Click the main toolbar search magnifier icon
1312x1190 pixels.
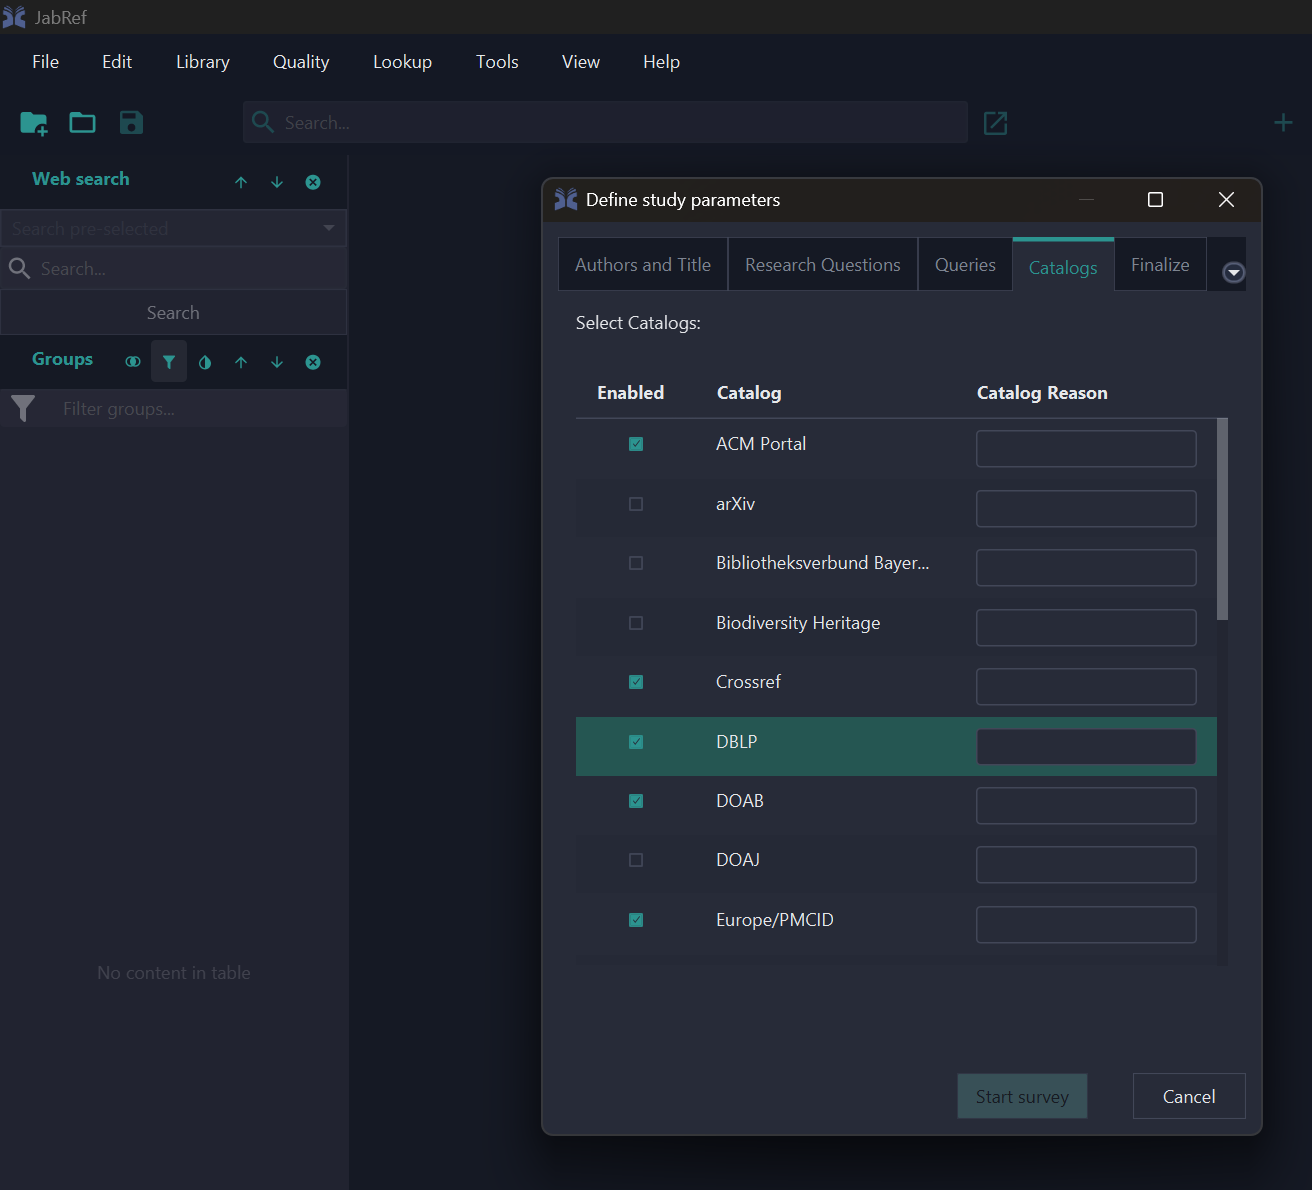263,122
